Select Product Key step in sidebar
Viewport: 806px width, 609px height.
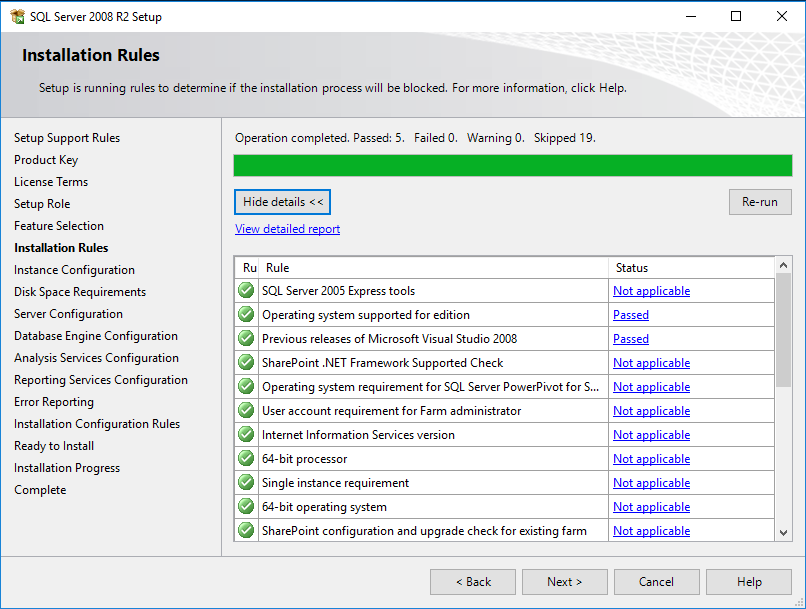46,160
